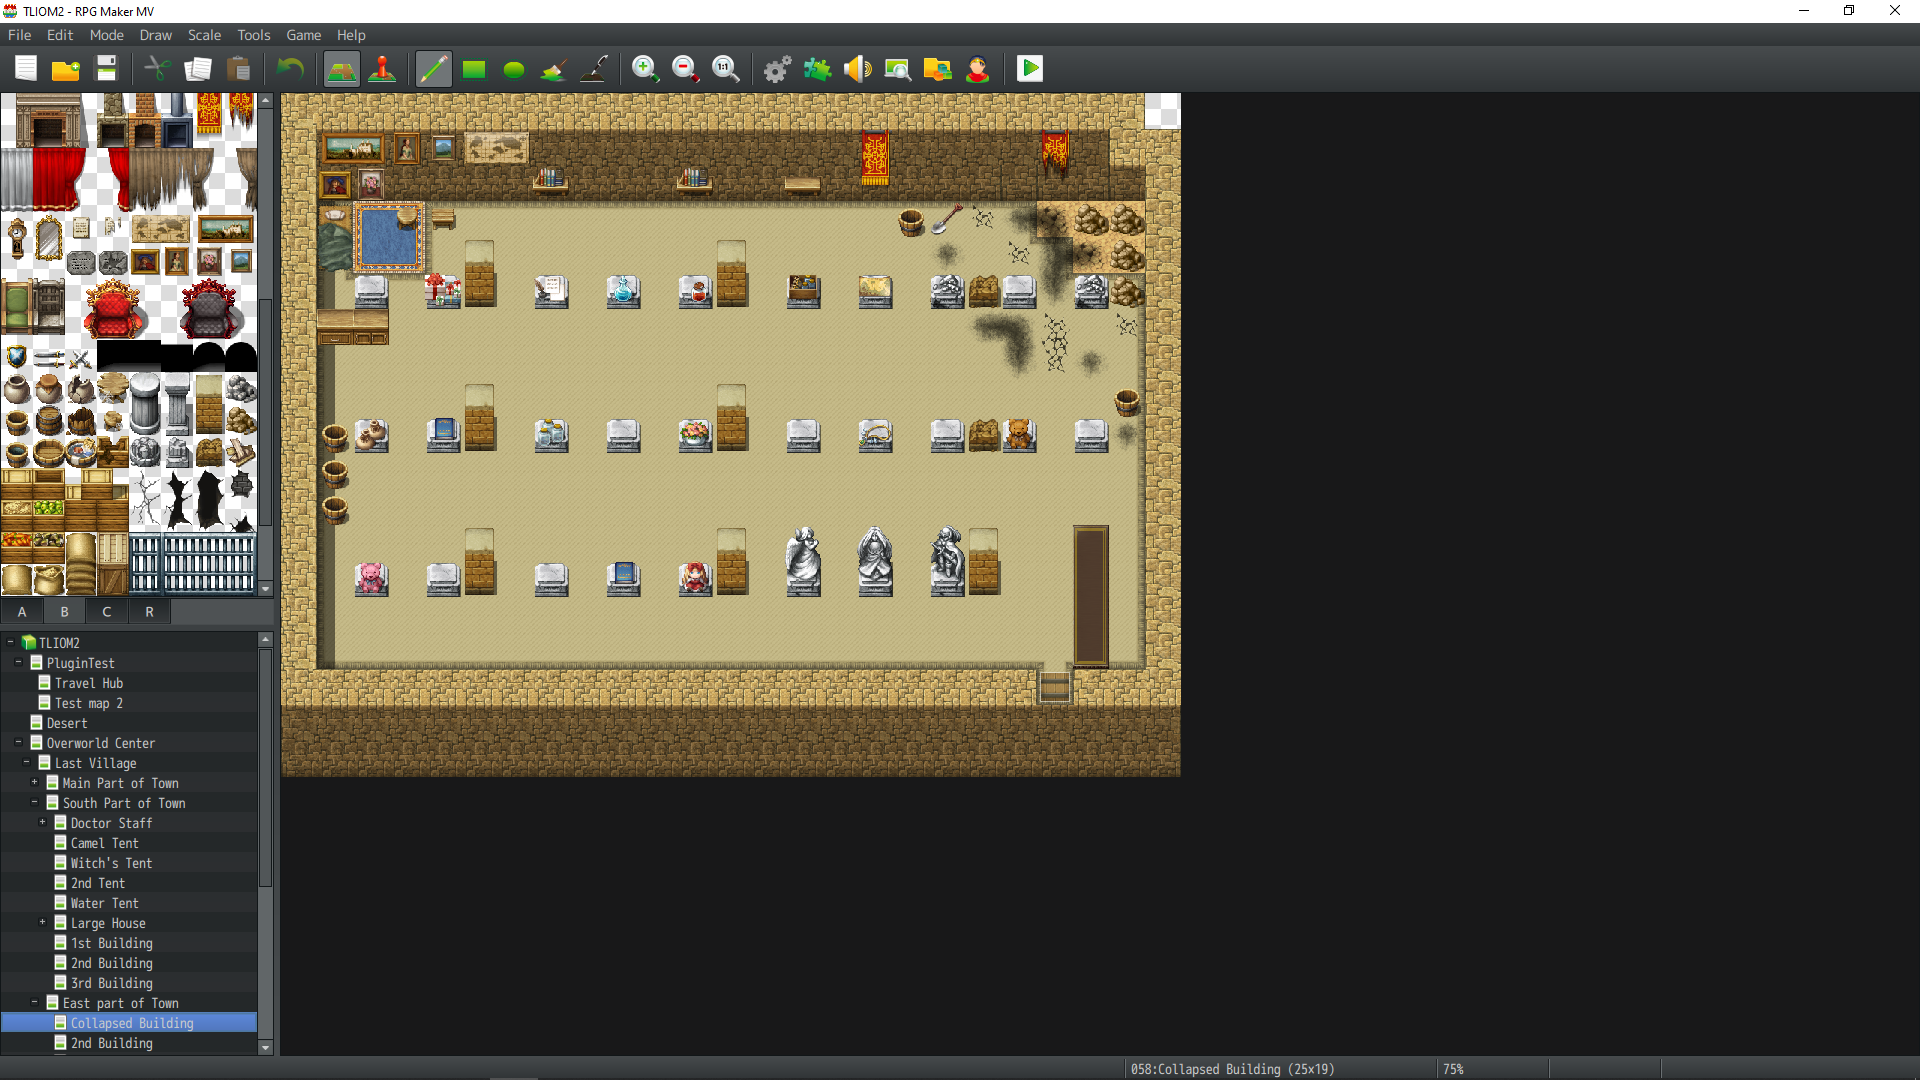Select the Collapsed Building map
Screen dimensions: 1920x1080
pos(128,1023)
